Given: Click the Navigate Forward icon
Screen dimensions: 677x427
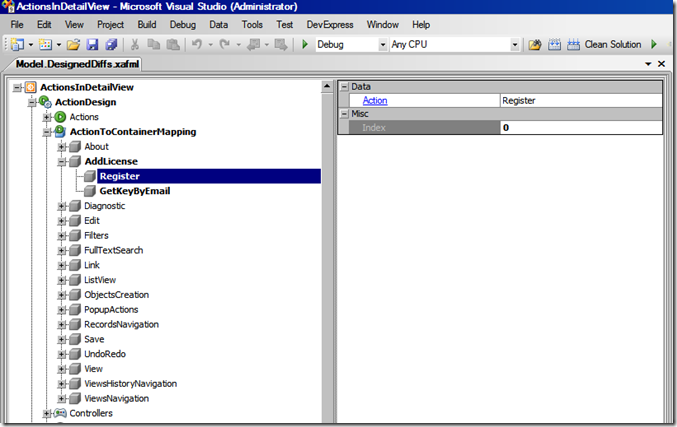Looking at the screenshot, I should 281,44.
